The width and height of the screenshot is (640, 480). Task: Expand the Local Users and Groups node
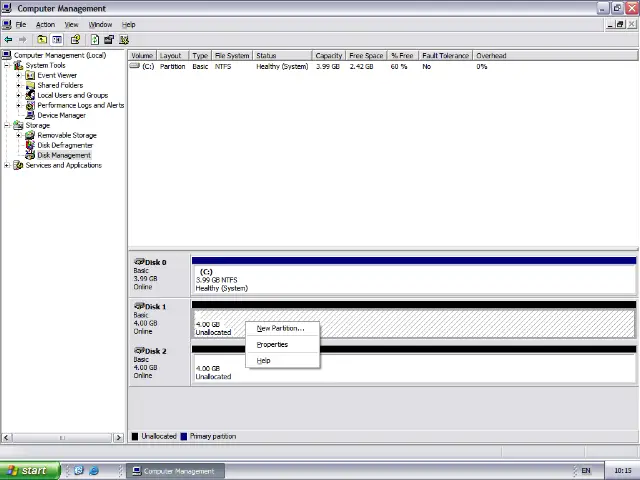[x=18, y=96]
